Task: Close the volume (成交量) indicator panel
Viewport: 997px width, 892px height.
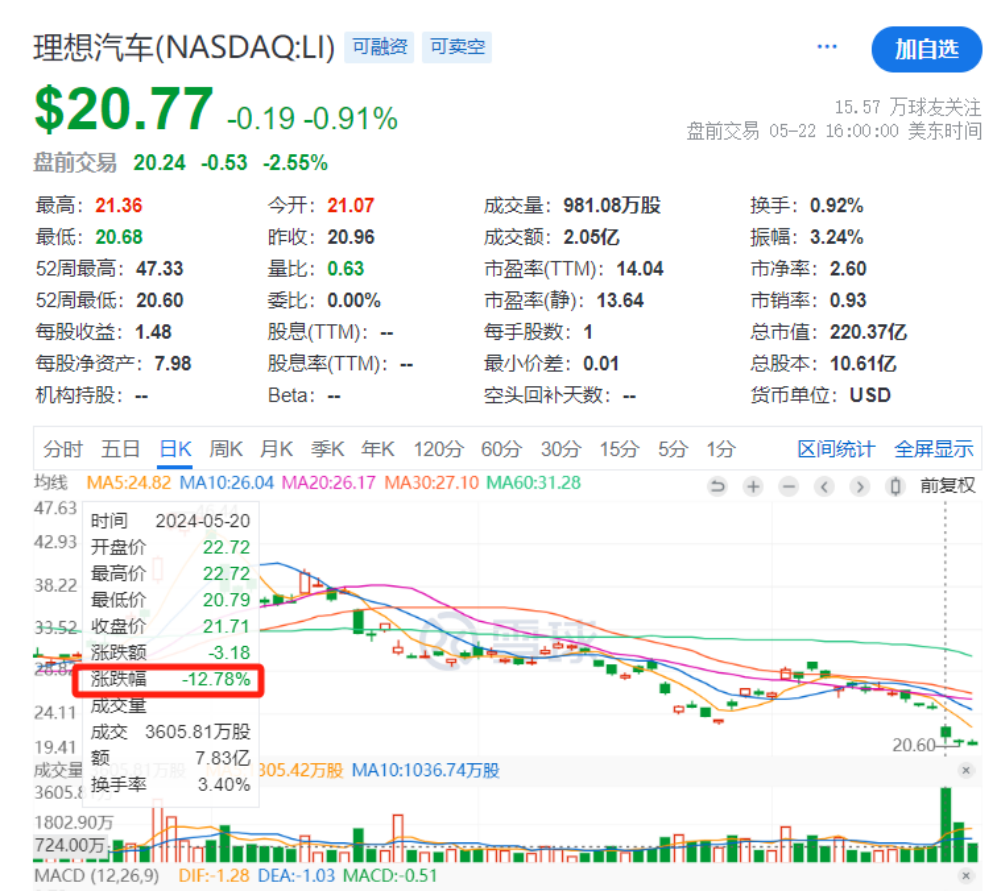Action: click(x=966, y=770)
